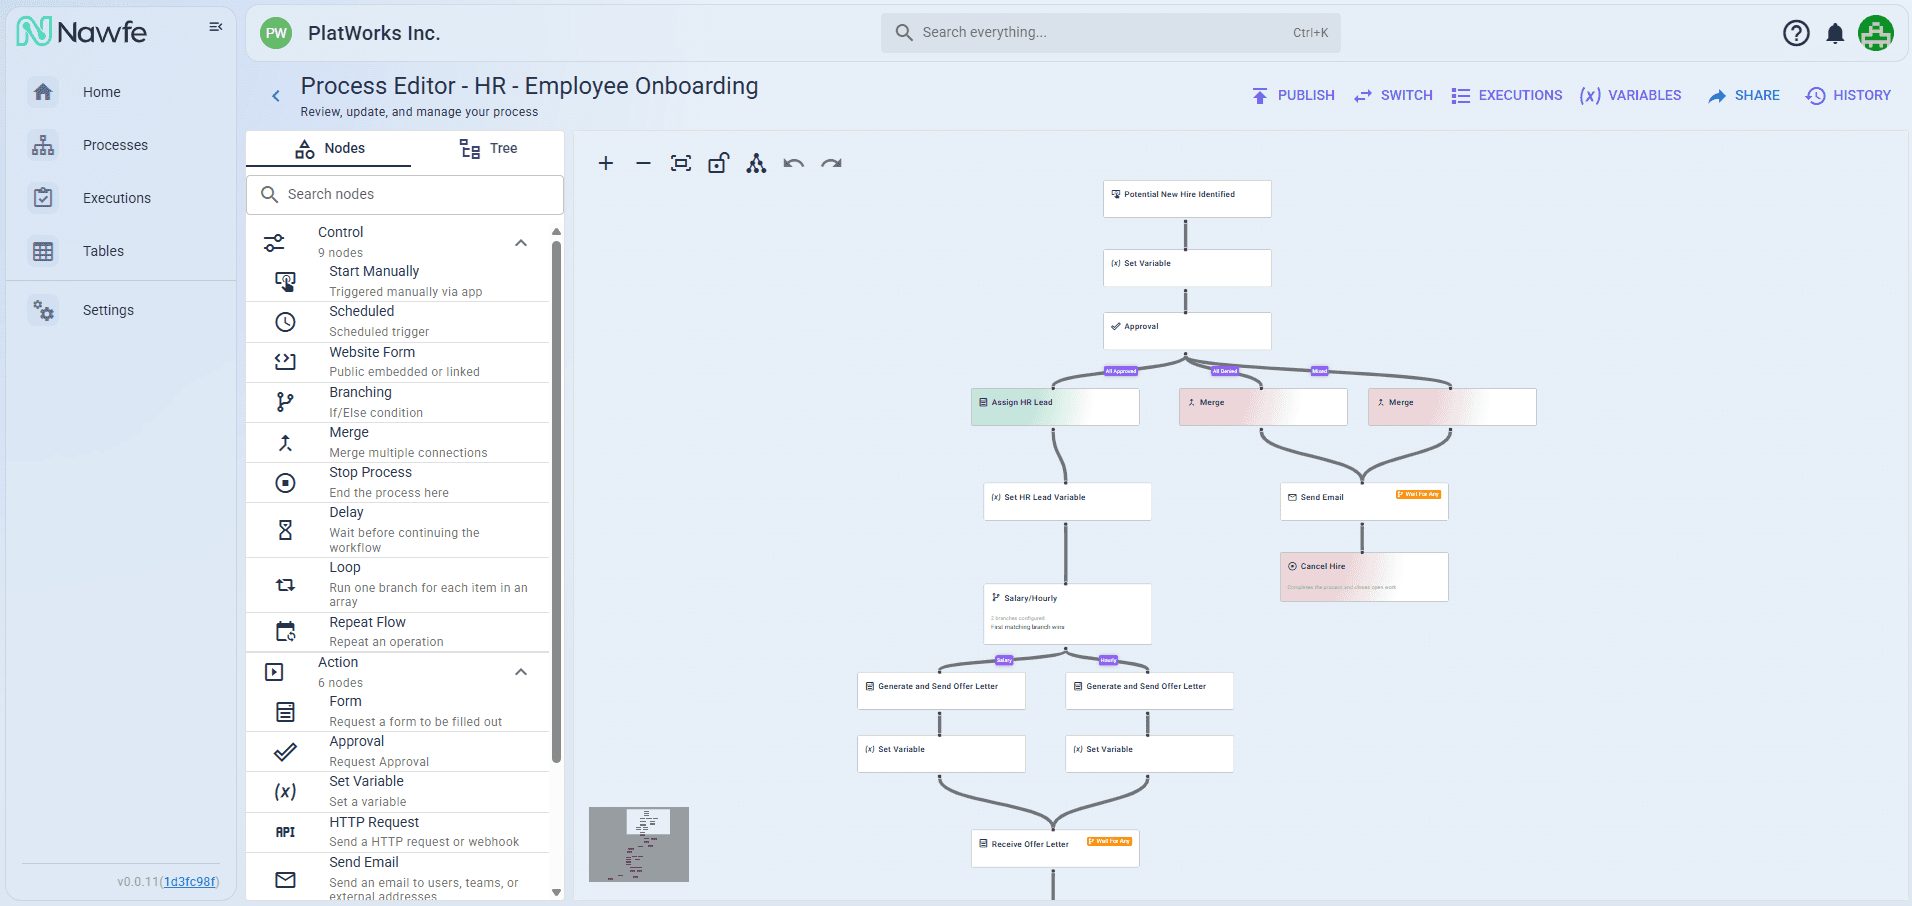This screenshot has height=906, width=1912.
Task: Select the Set HR Lead Variable node
Action: [1067, 502]
